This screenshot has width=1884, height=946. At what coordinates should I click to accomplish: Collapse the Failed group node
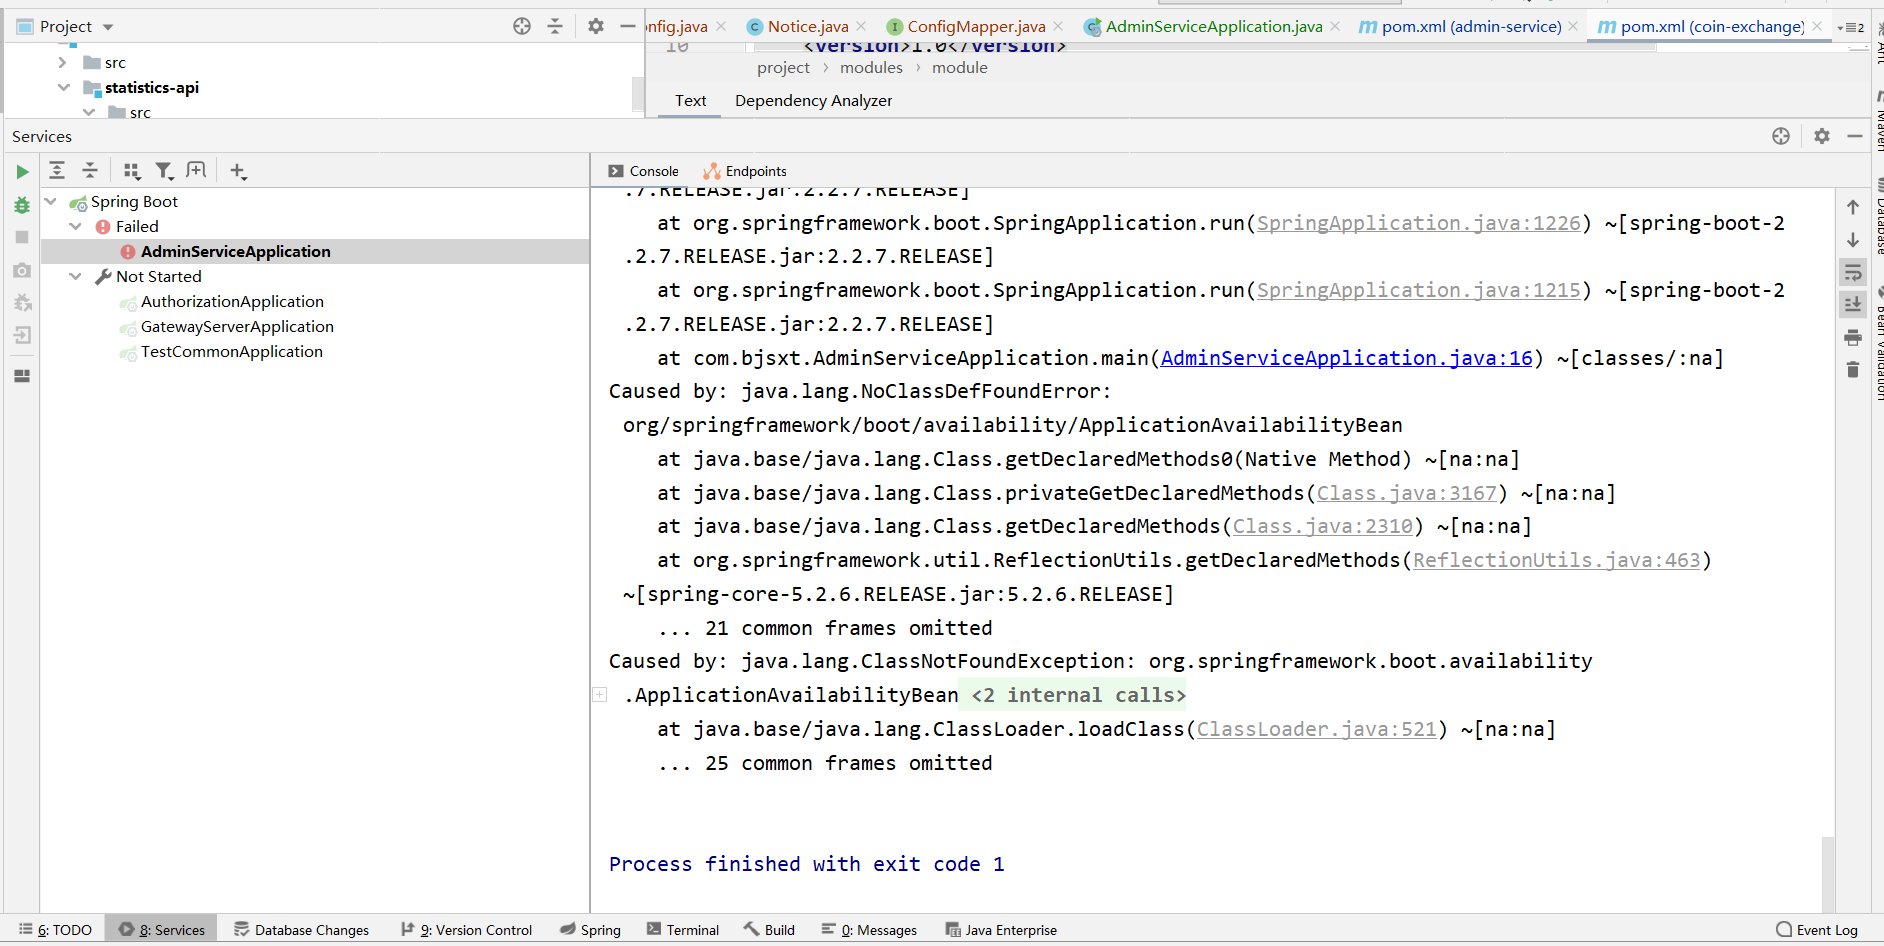(x=75, y=226)
